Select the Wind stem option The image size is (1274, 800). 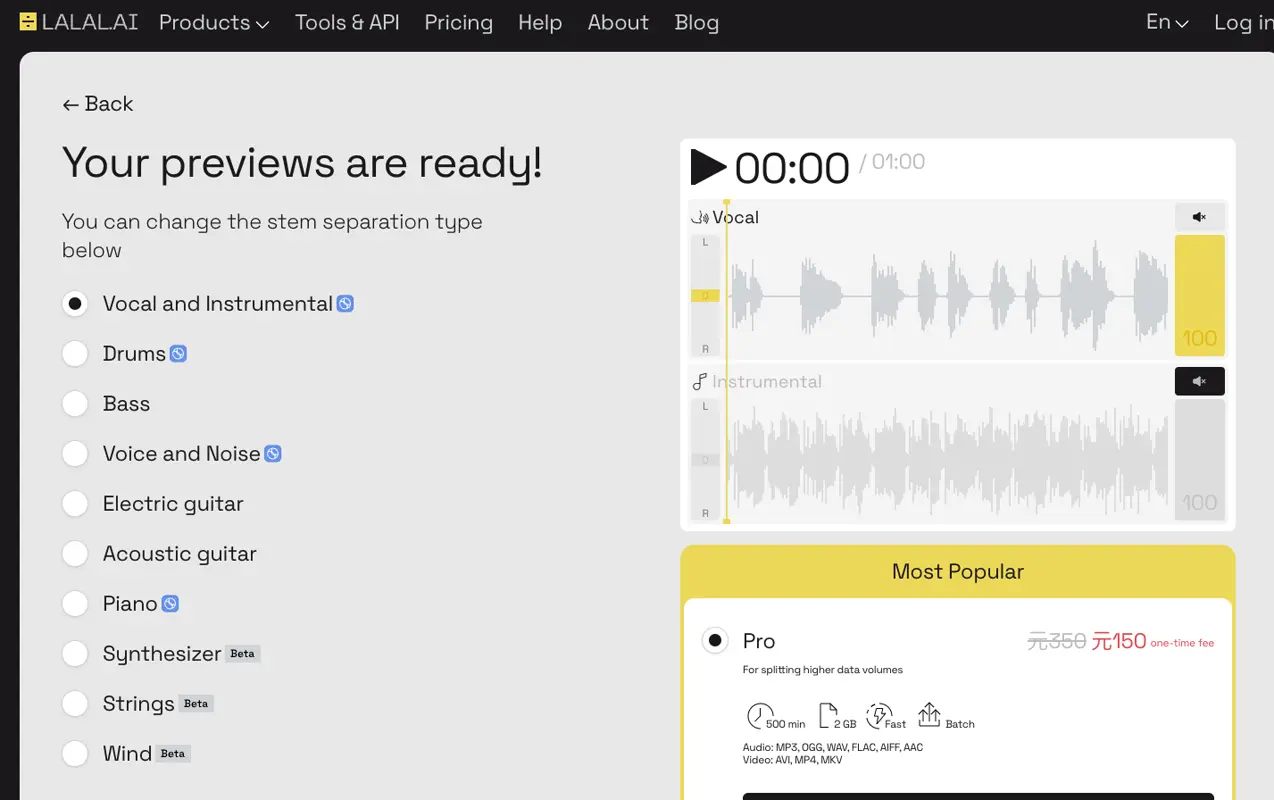[x=75, y=753]
